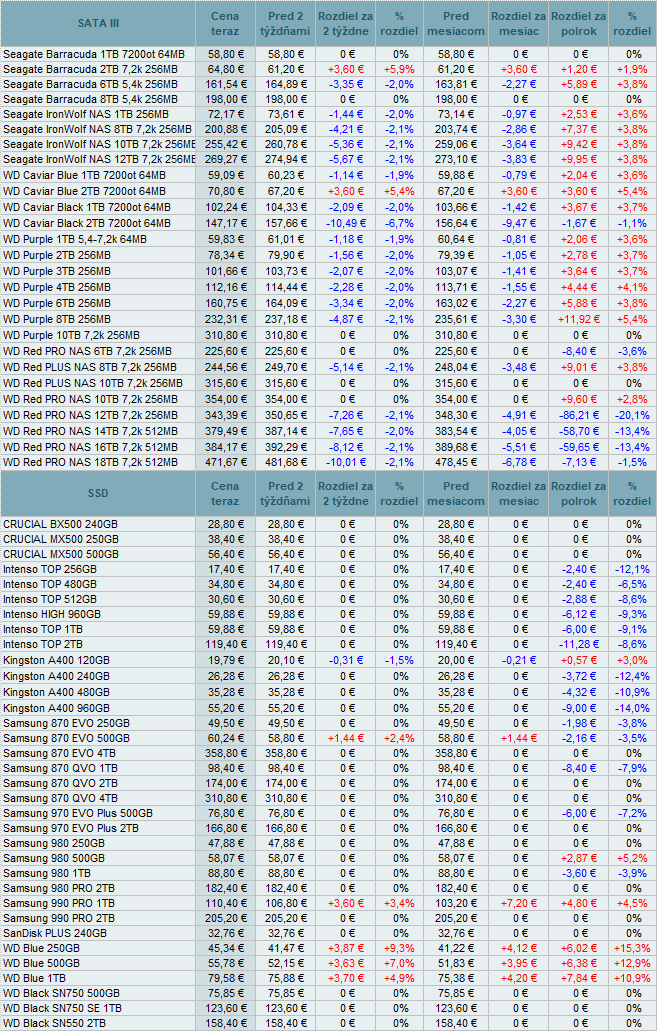Viewport: 657px width, 1031px height.
Task: Click Samsung 870 EVO 250GB row name
Action: [x=66, y=723]
